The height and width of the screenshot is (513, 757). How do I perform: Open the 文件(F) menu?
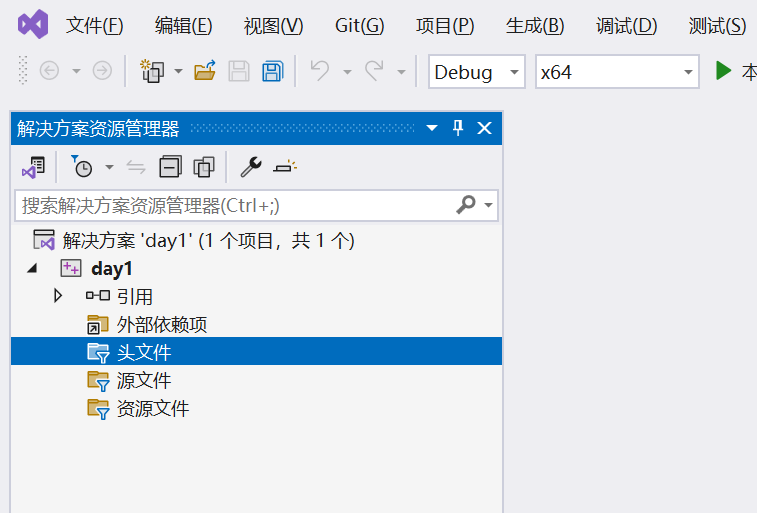(x=95, y=26)
